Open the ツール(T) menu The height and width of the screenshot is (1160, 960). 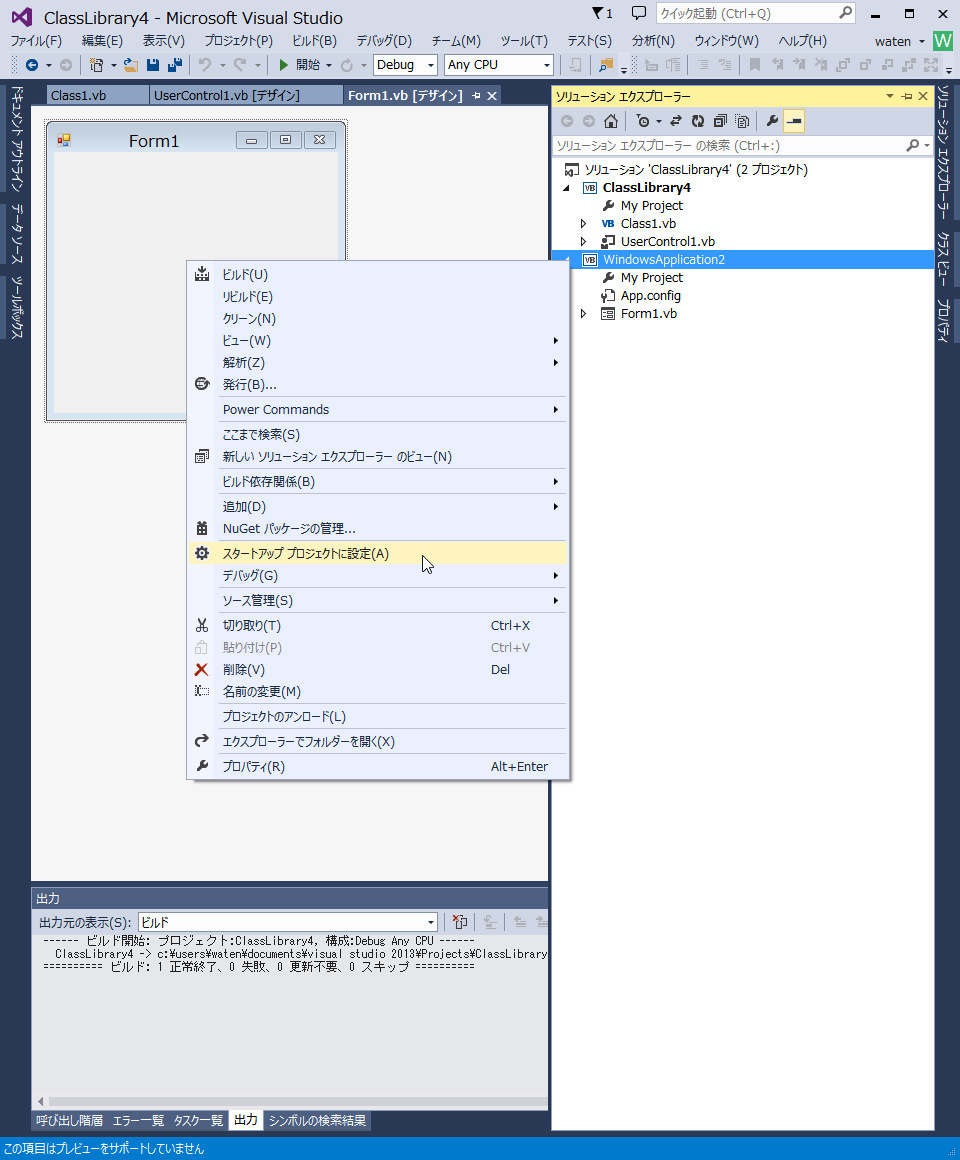[524, 41]
